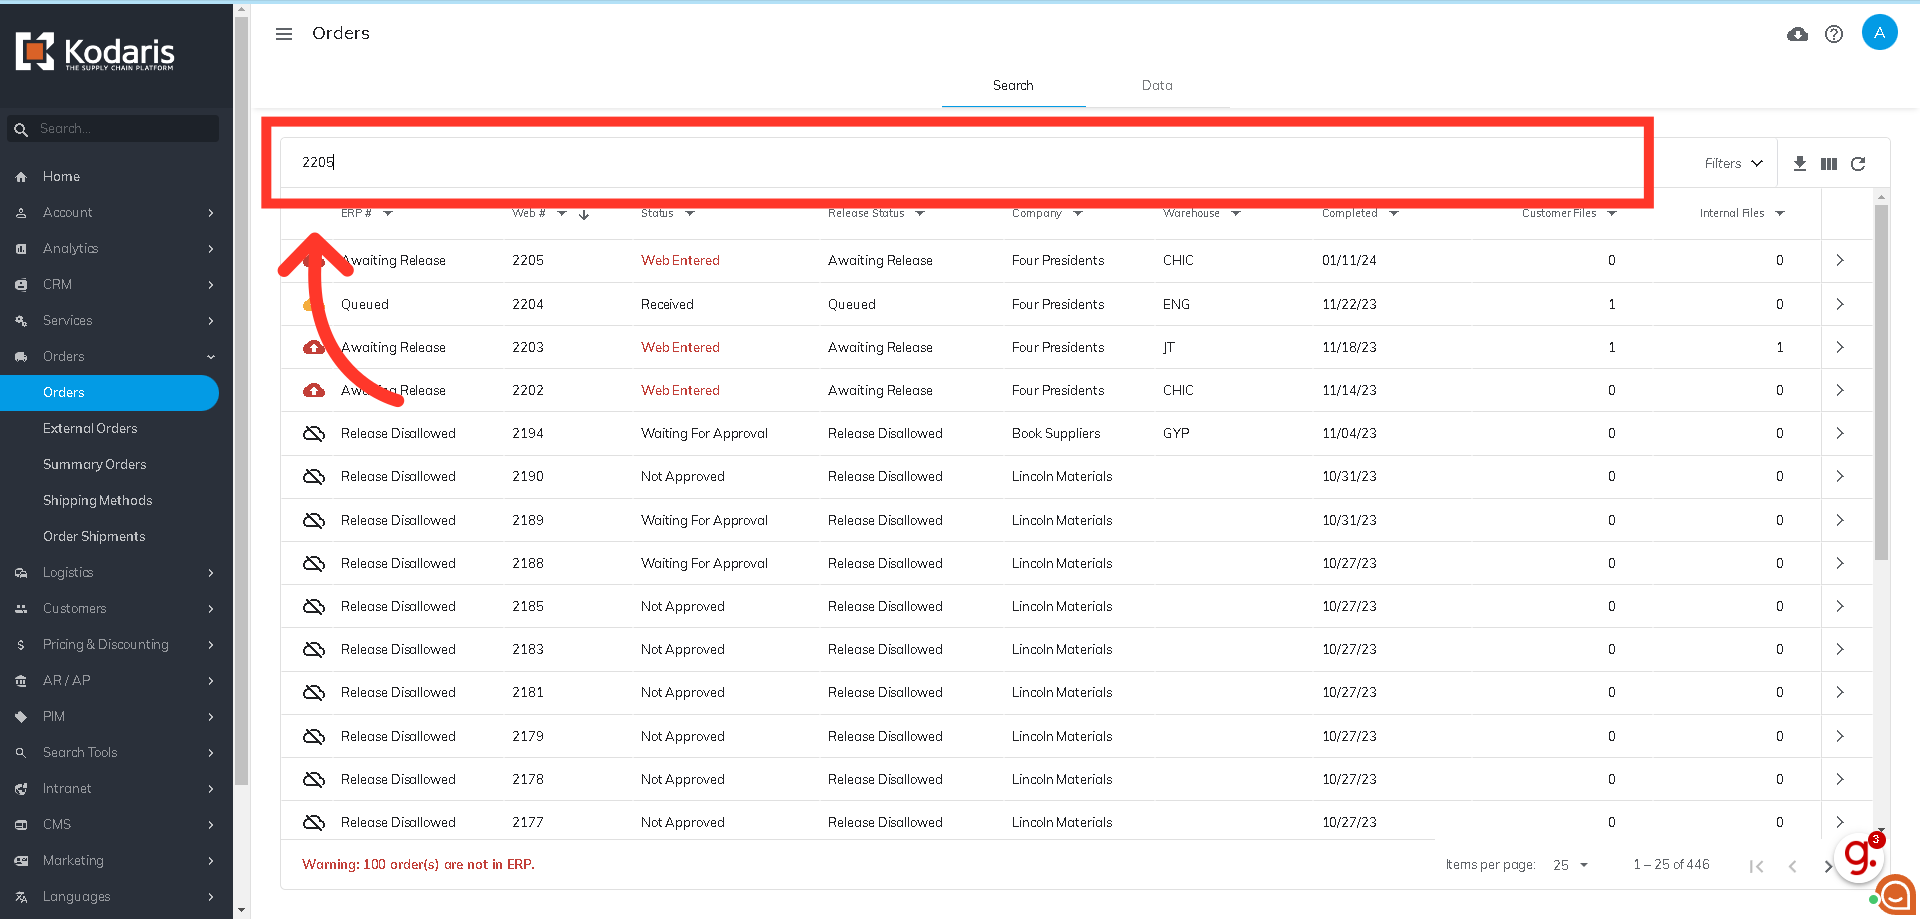Sort by Web # descending arrow
1920x919 pixels.
click(584, 214)
